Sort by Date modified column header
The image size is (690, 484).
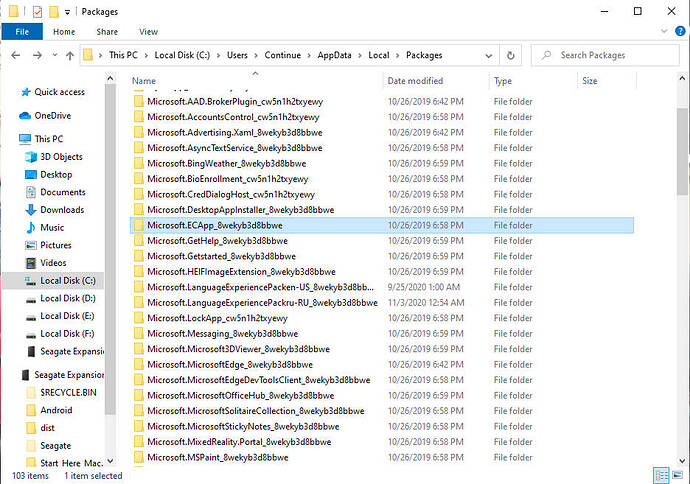point(415,81)
